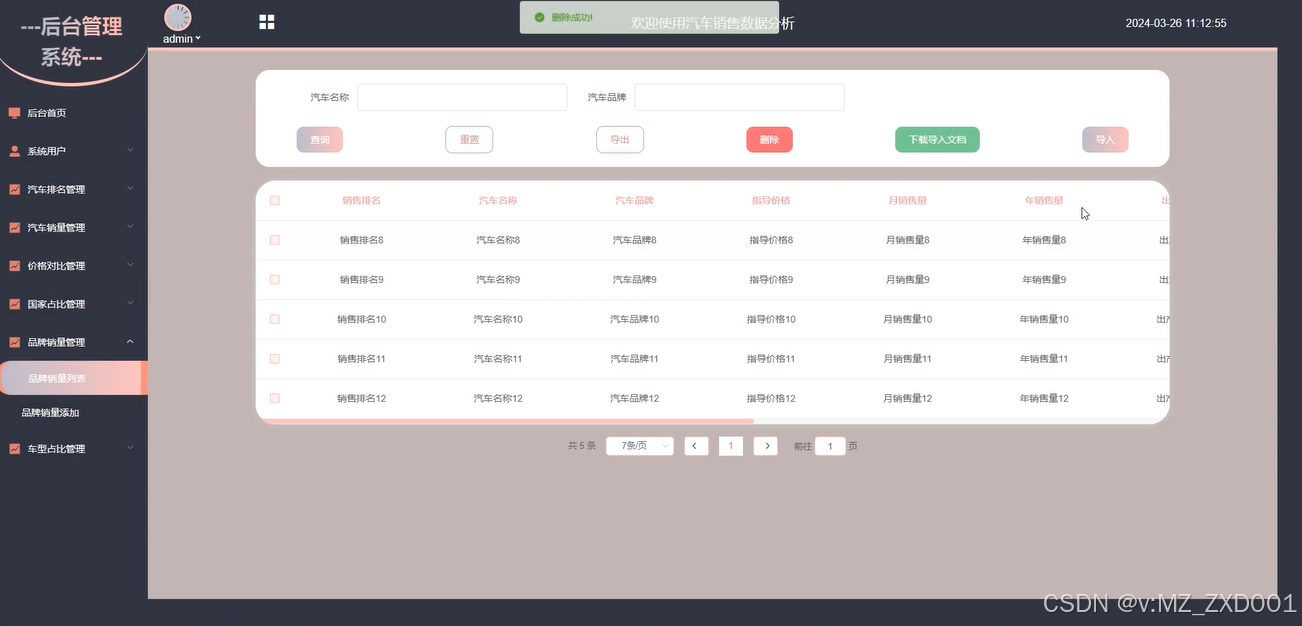Toggle the select-all checkbox in table header
1302x626 pixels.
click(275, 200)
